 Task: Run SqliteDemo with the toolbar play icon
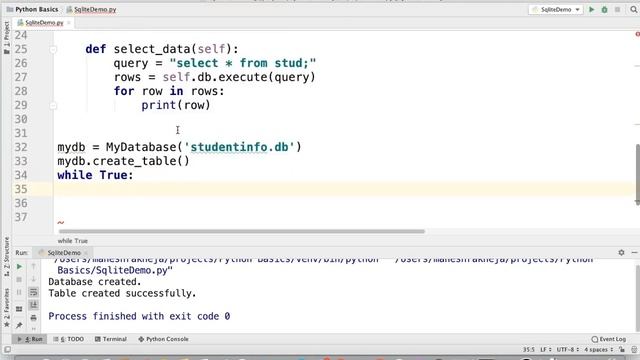coord(591,9)
